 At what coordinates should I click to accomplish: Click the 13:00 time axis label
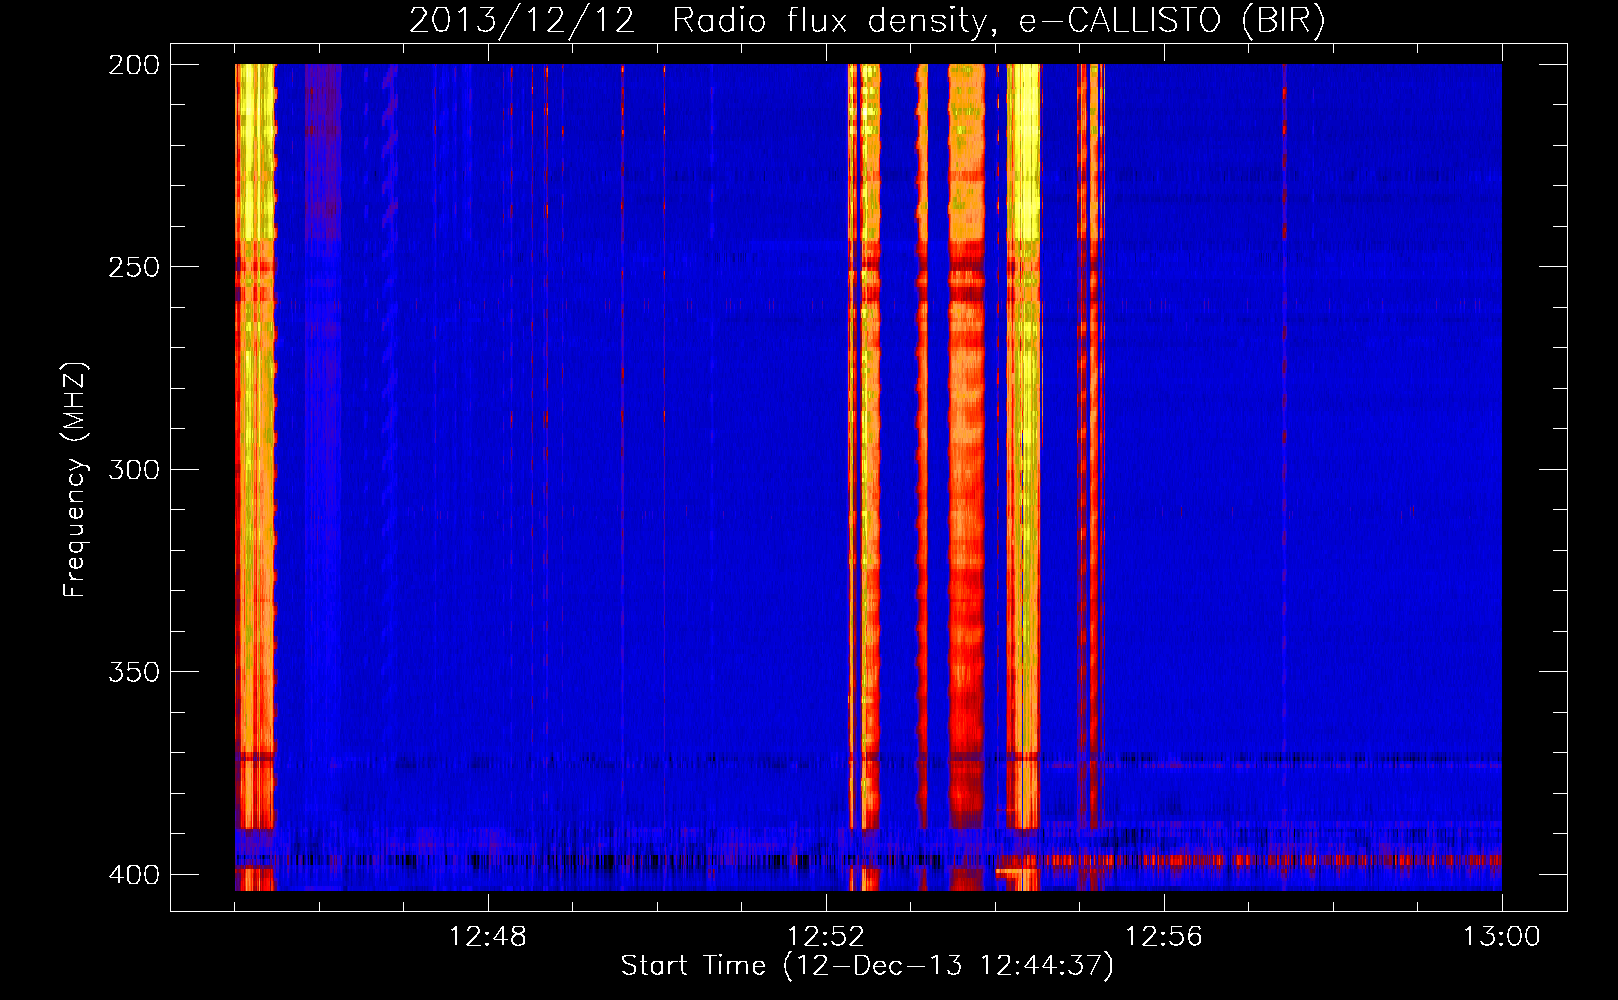[1502, 937]
